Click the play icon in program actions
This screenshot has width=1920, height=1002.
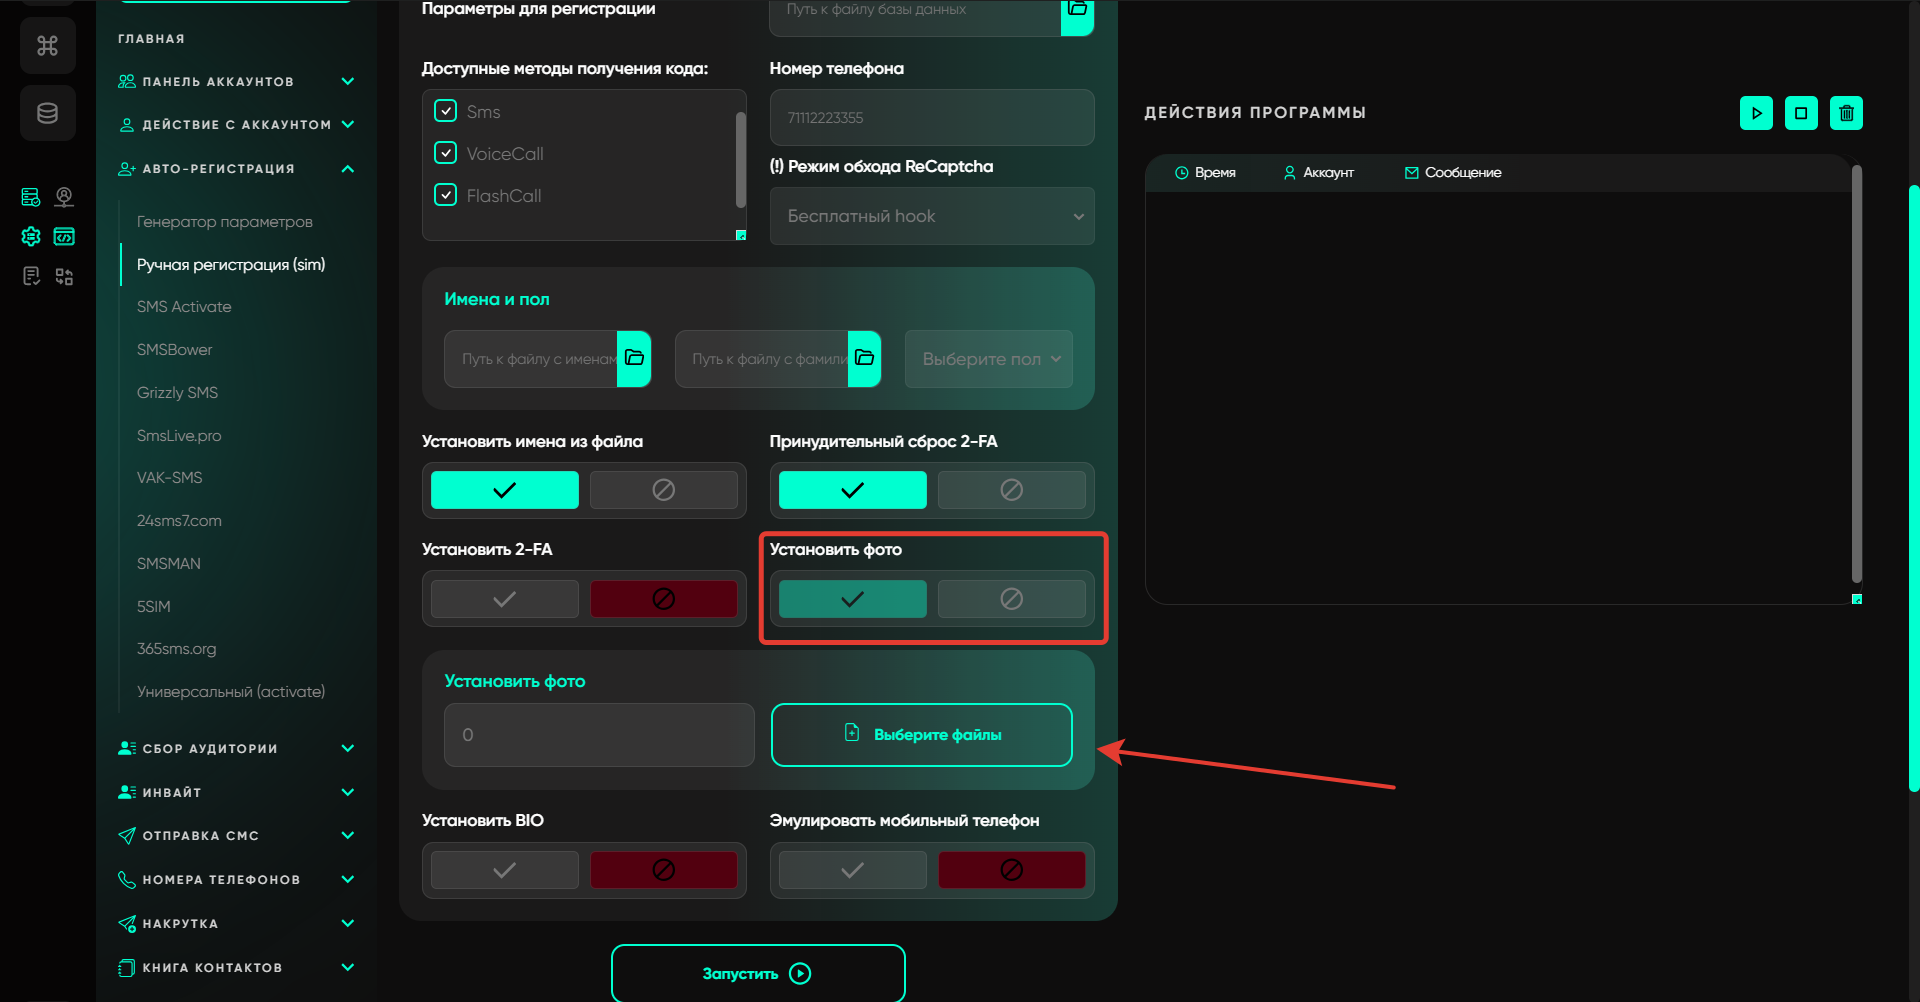coord(1756,113)
